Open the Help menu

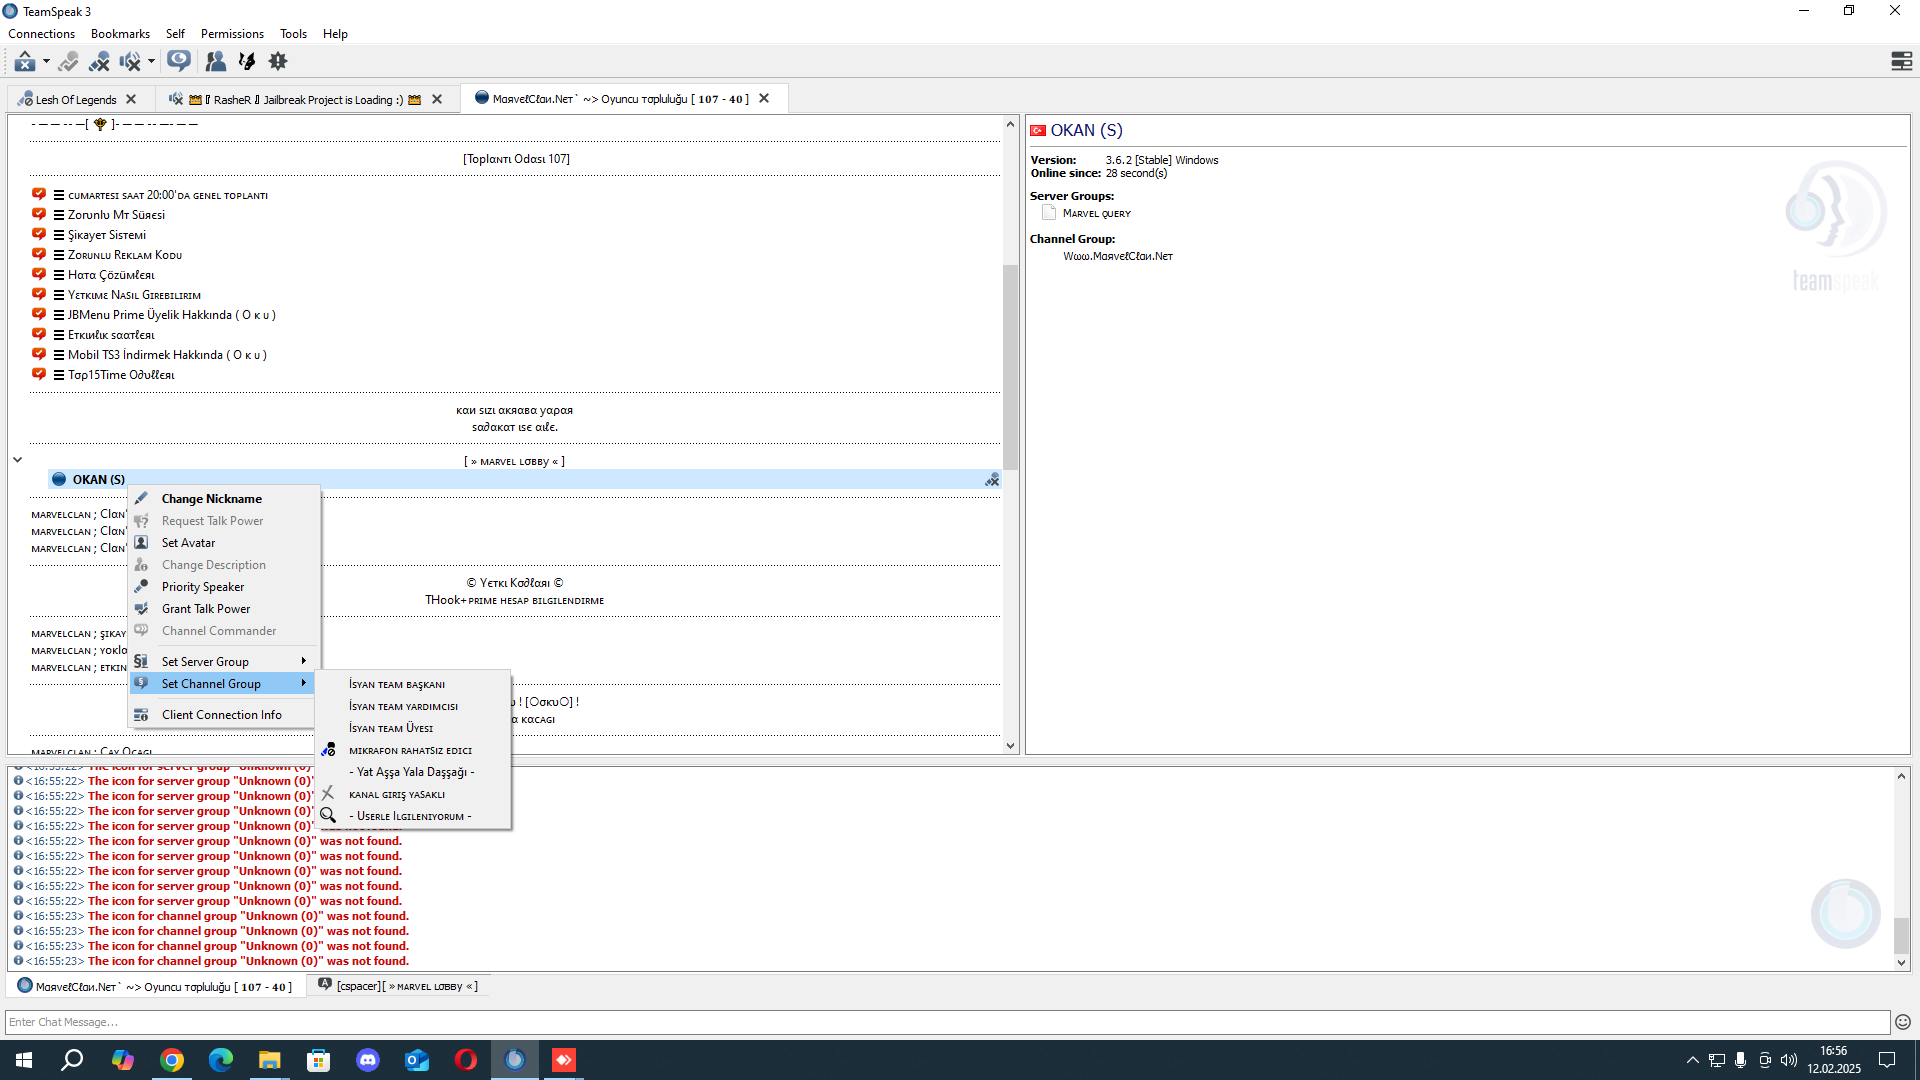(x=335, y=34)
